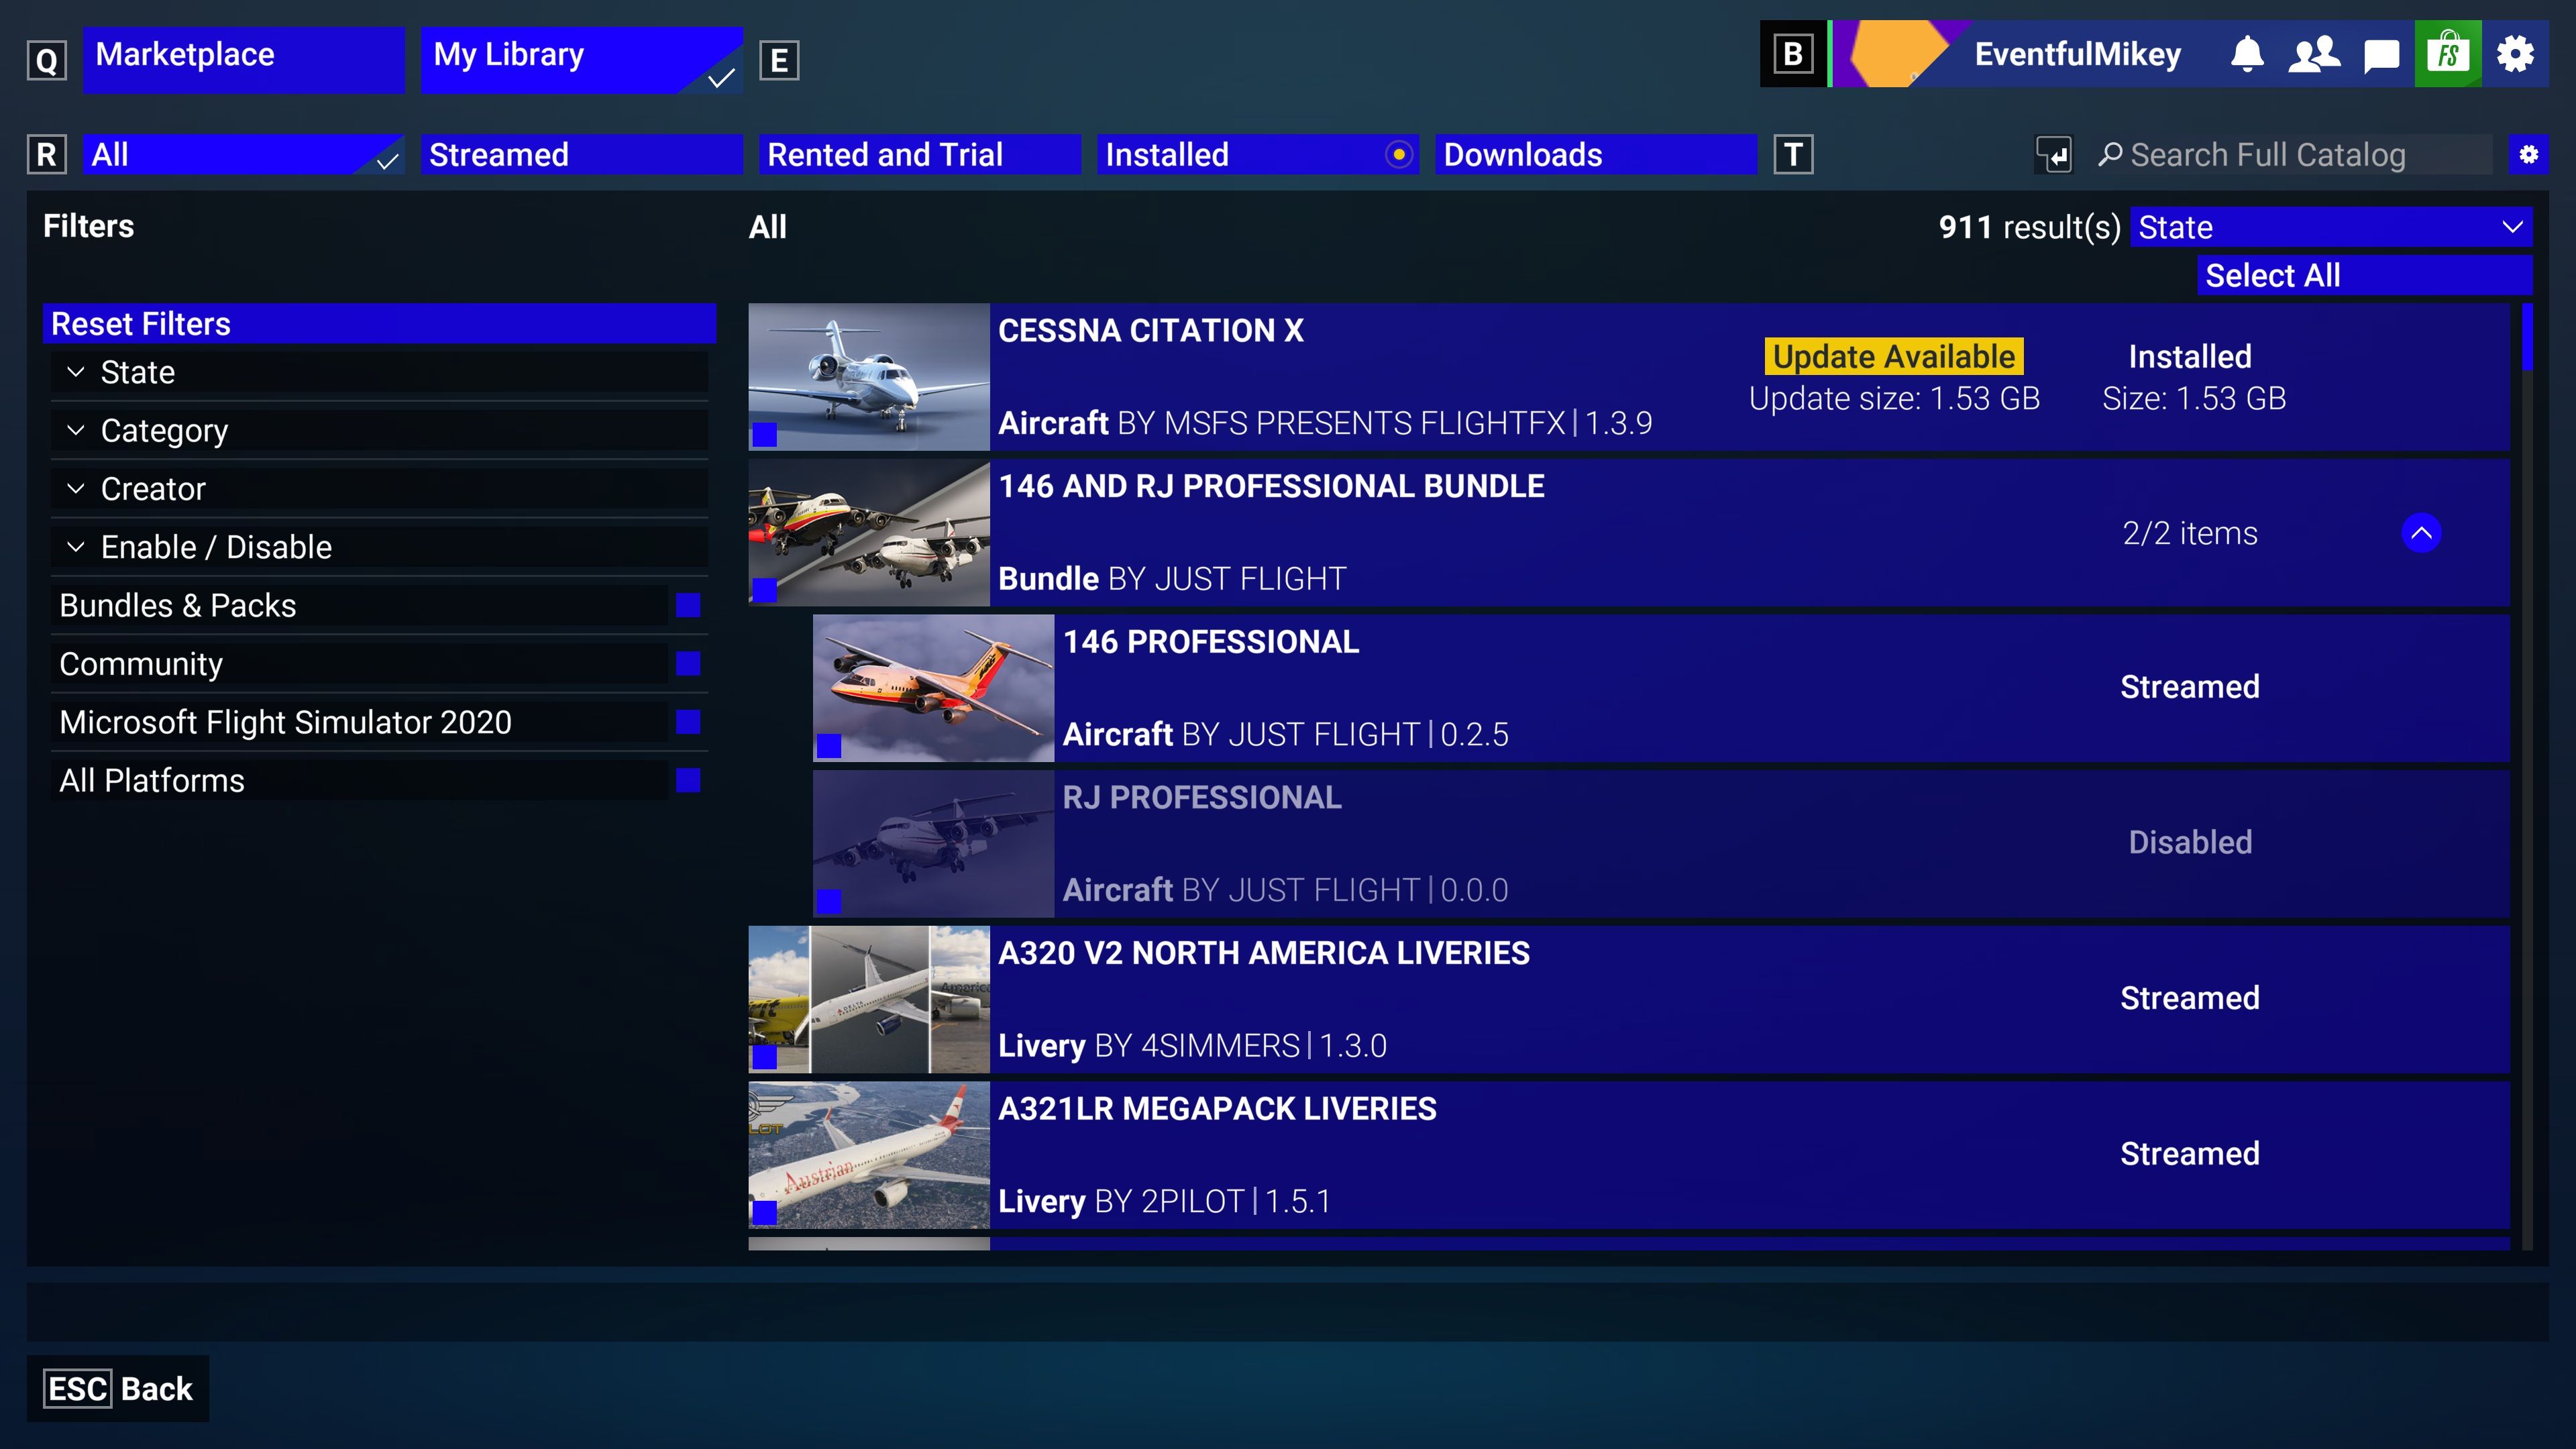The height and width of the screenshot is (1449, 2576).
Task: Expand the Enable / Disable filter section
Action: [379, 547]
